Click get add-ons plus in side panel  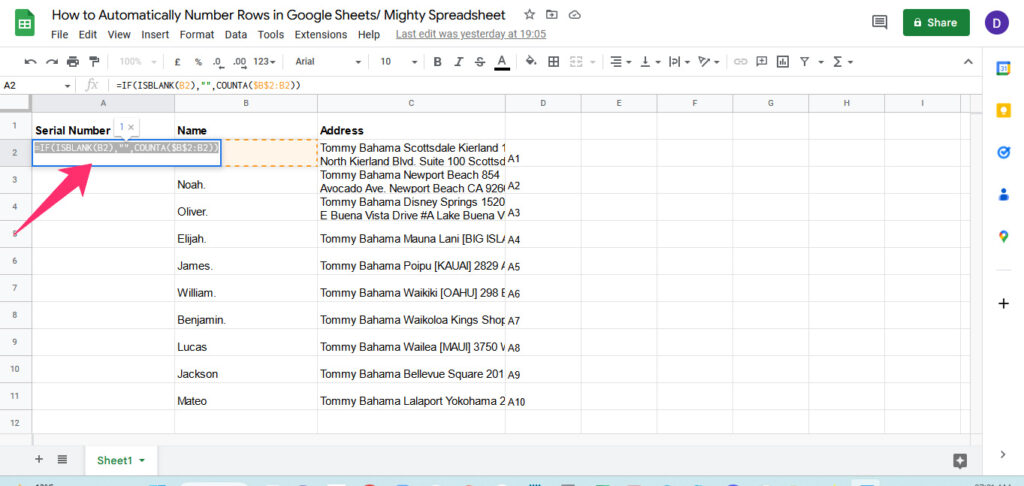(1003, 303)
